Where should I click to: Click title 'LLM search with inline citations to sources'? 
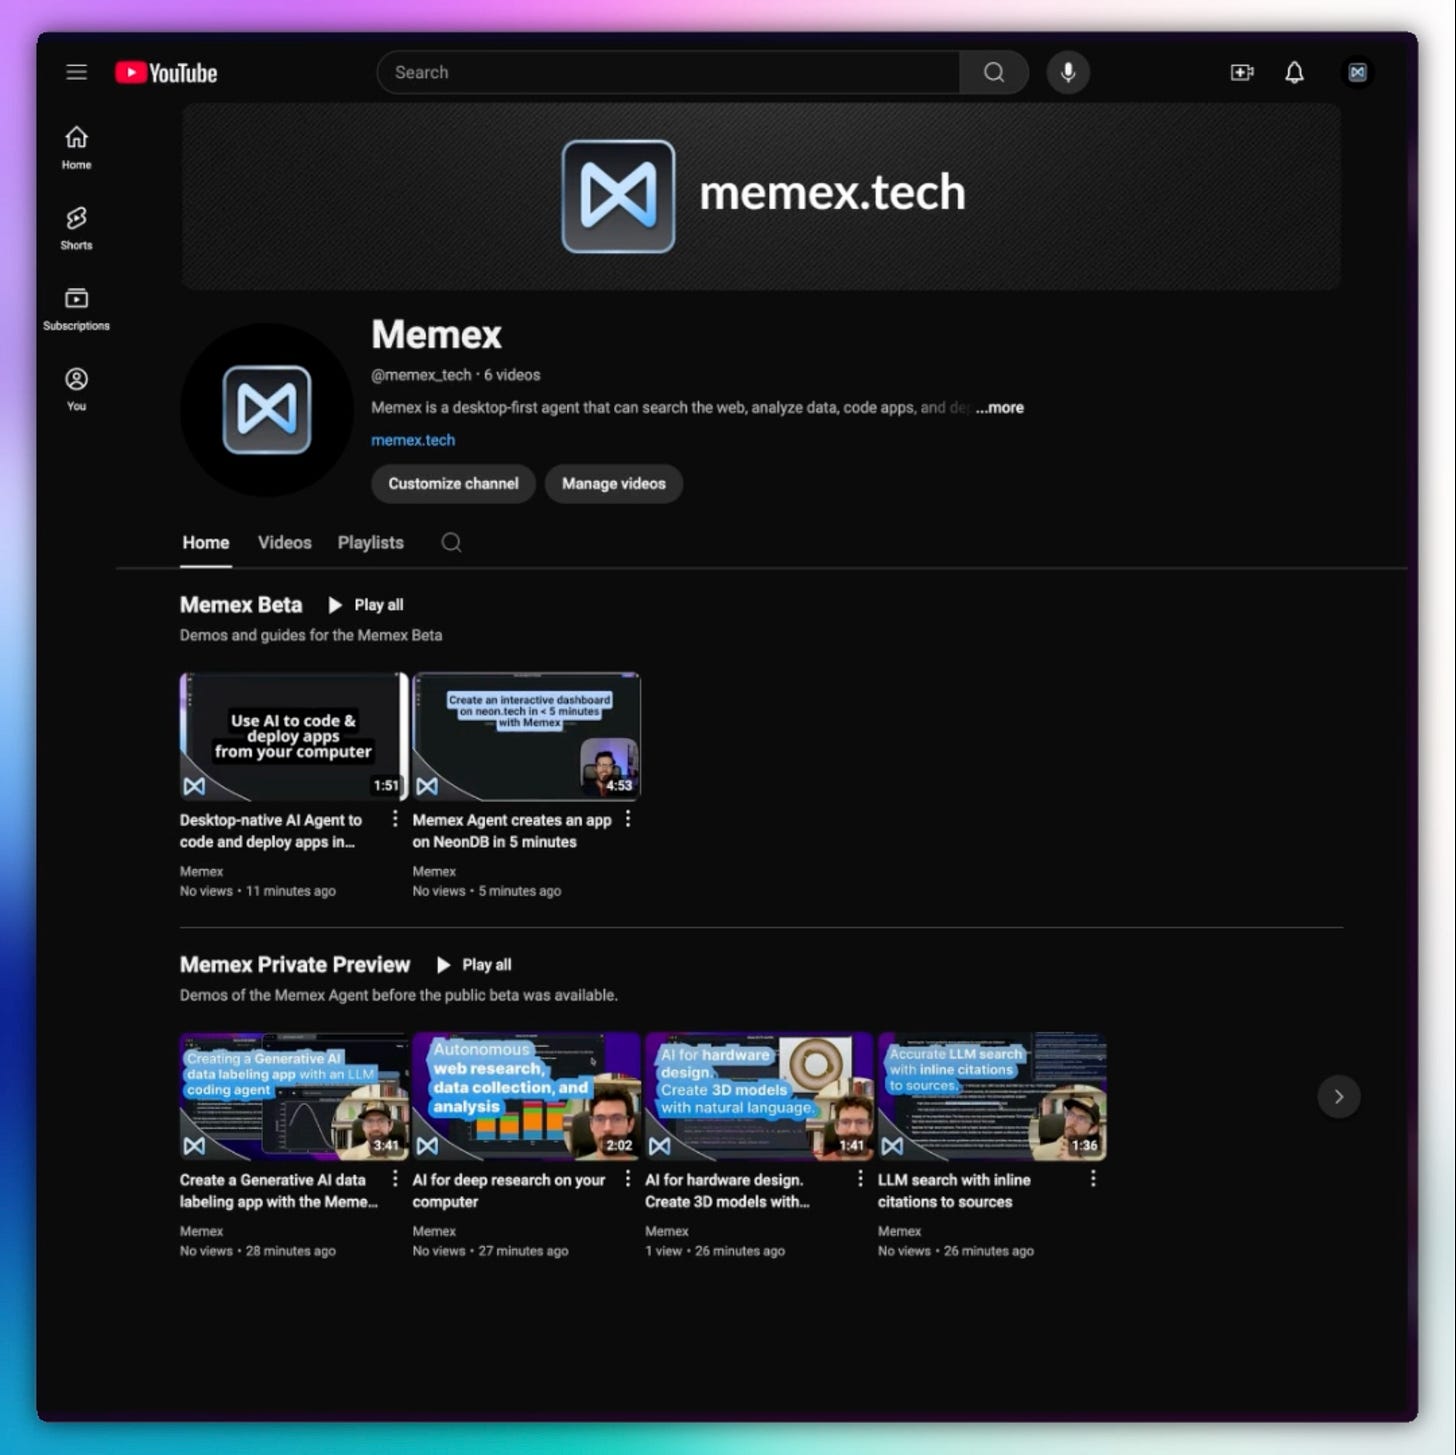click(x=954, y=1191)
